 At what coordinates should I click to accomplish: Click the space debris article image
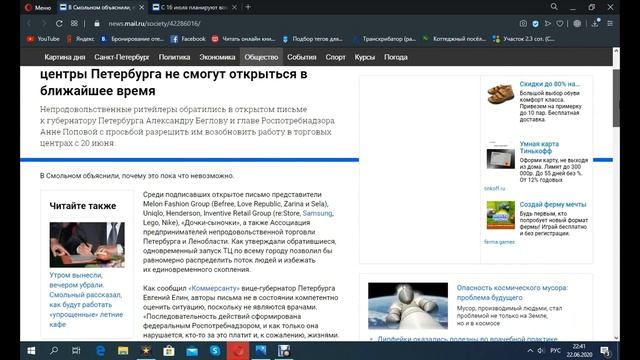pos(408,306)
